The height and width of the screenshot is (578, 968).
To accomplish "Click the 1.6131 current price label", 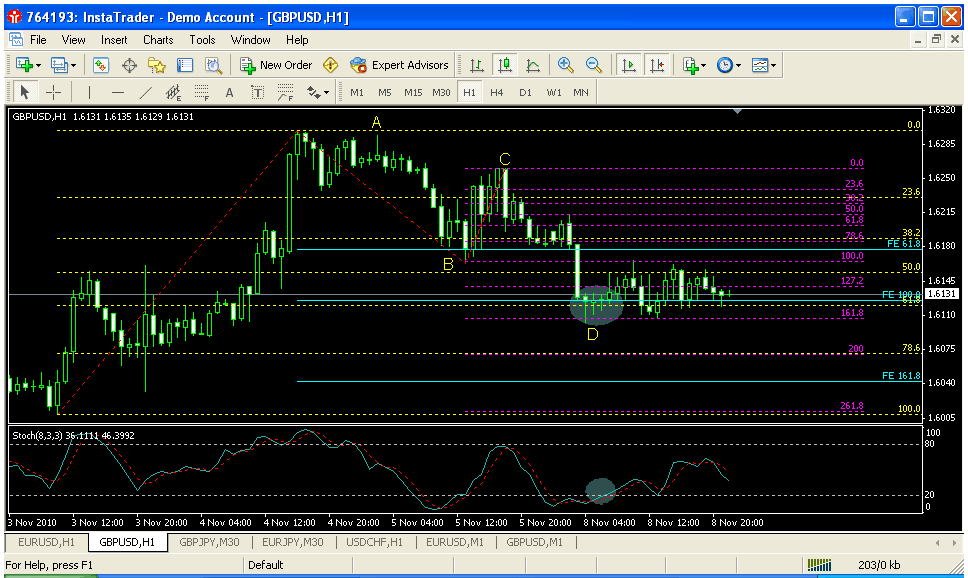I will 940,294.
